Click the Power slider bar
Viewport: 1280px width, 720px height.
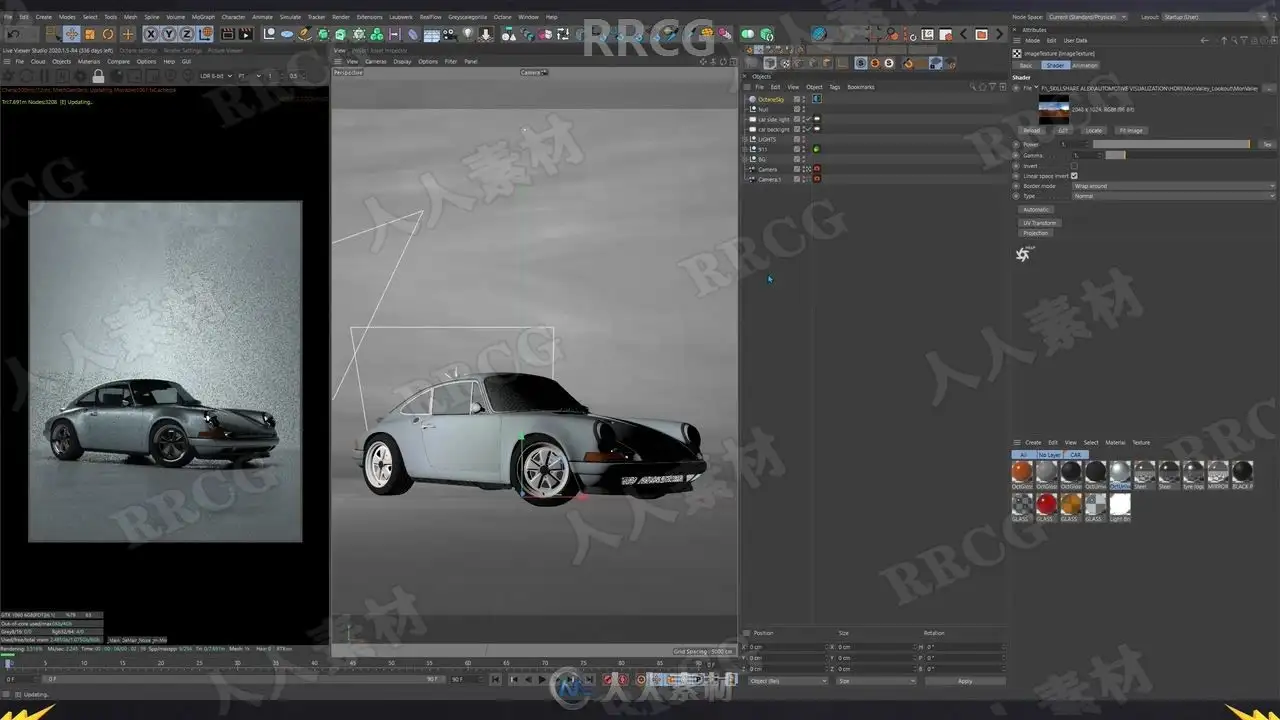click(x=1170, y=144)
